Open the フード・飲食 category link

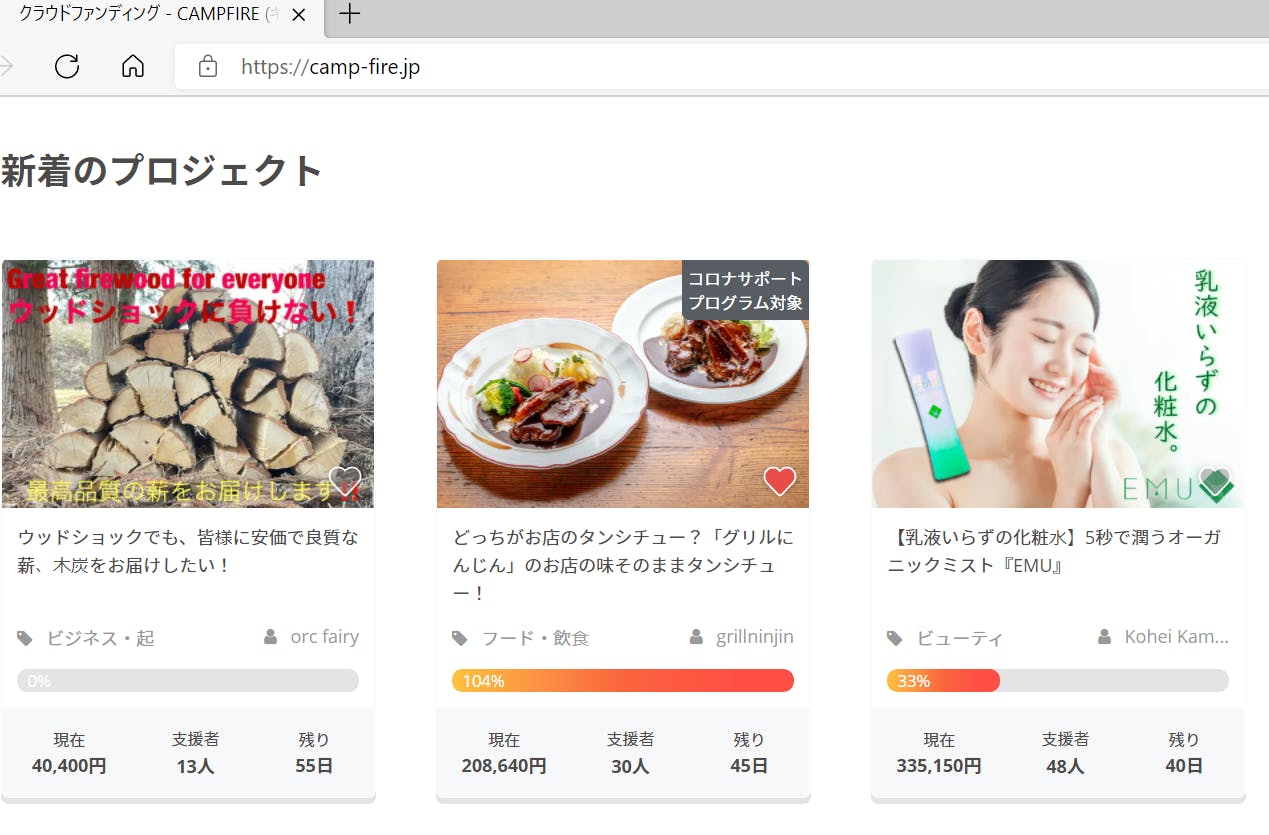[535, 638]
